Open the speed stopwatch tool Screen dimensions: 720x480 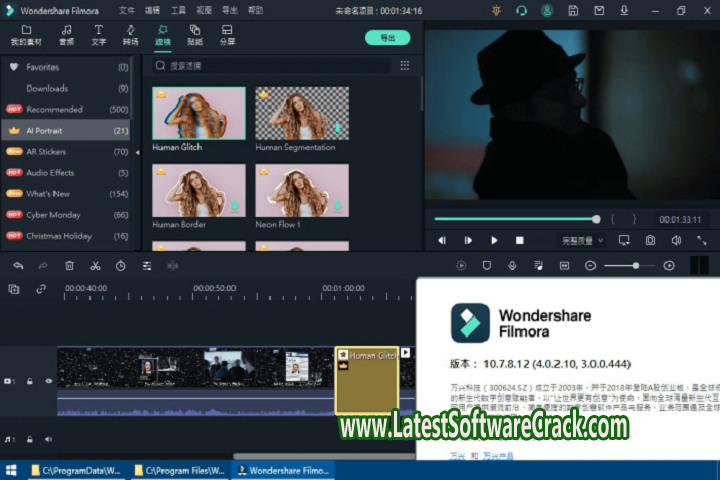tap(121, 265)
